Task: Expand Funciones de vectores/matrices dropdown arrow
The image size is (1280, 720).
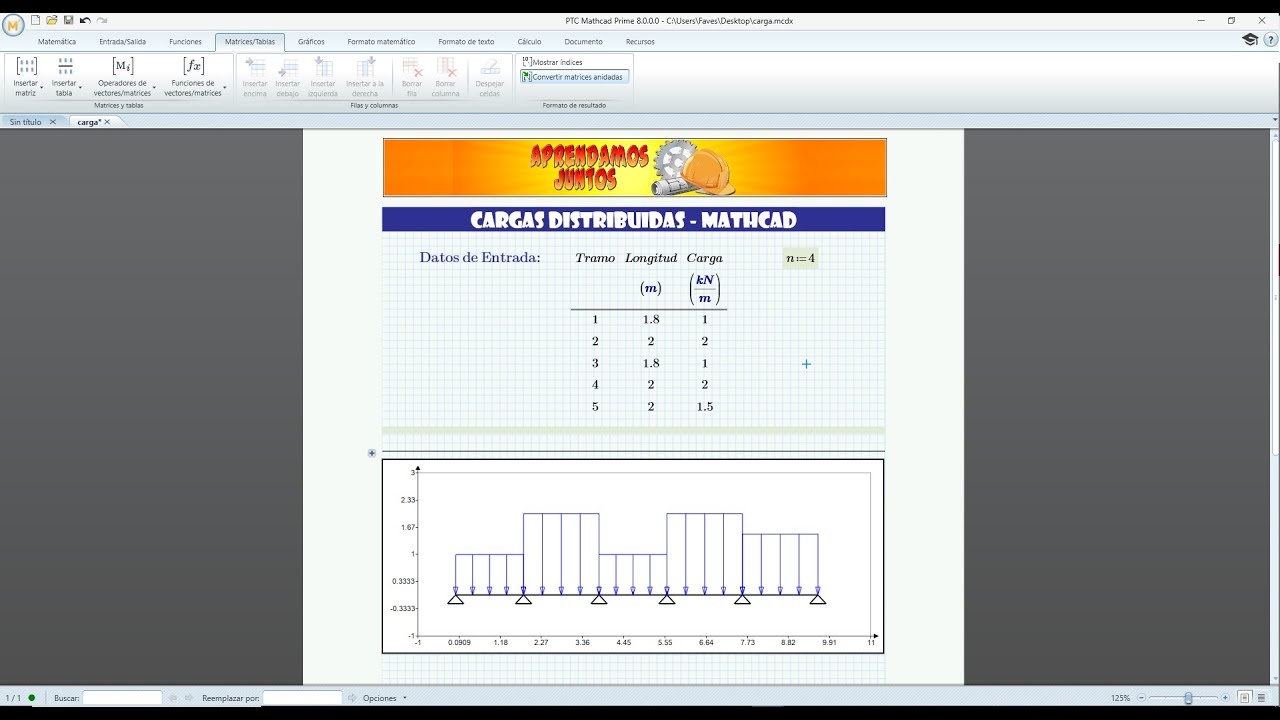Action: [x=225, y=88]
